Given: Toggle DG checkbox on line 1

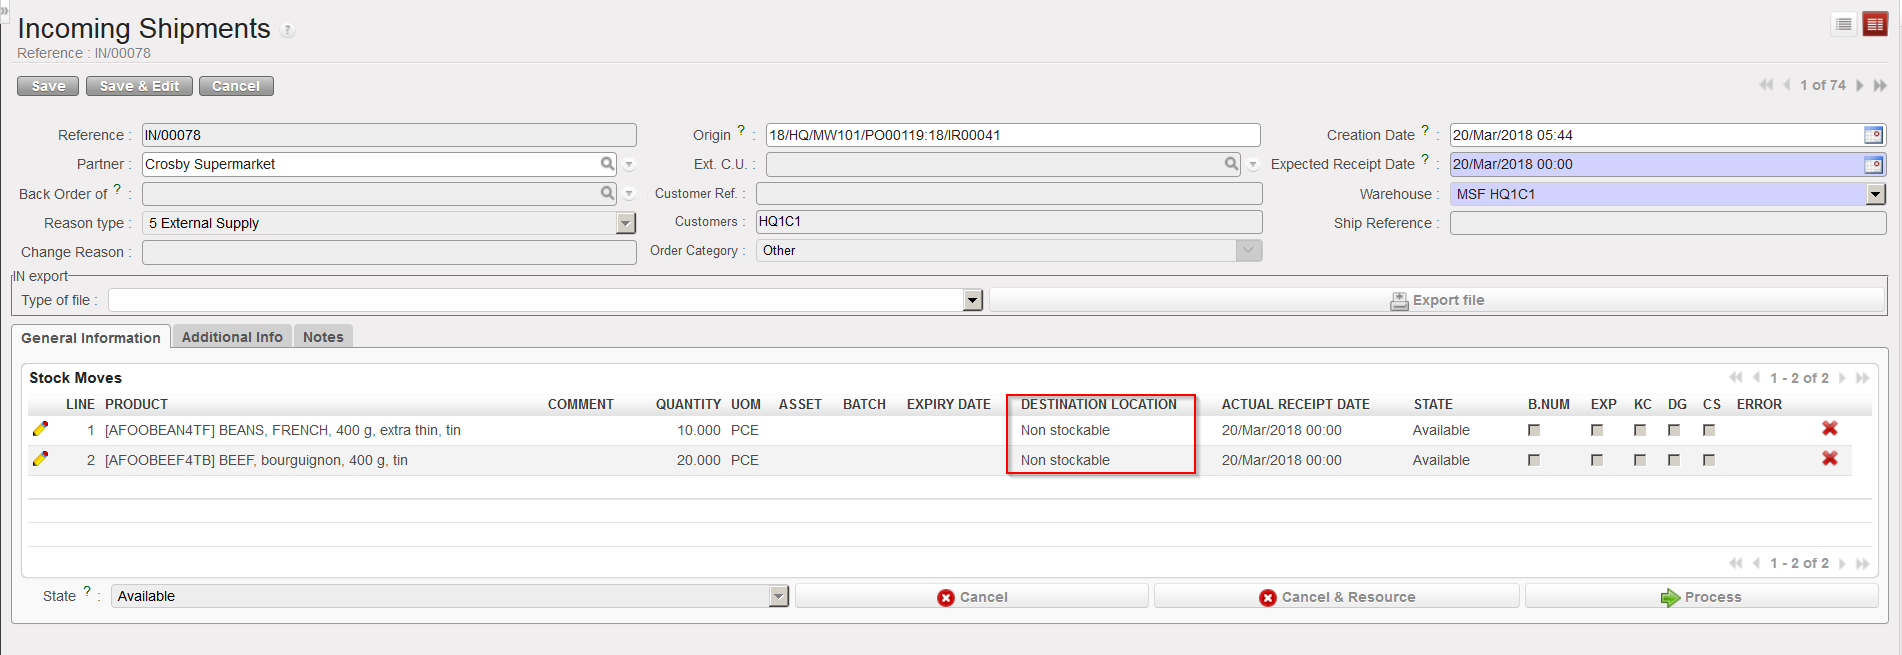Looking at the screenshot, I should click(x=1674, y=430).
